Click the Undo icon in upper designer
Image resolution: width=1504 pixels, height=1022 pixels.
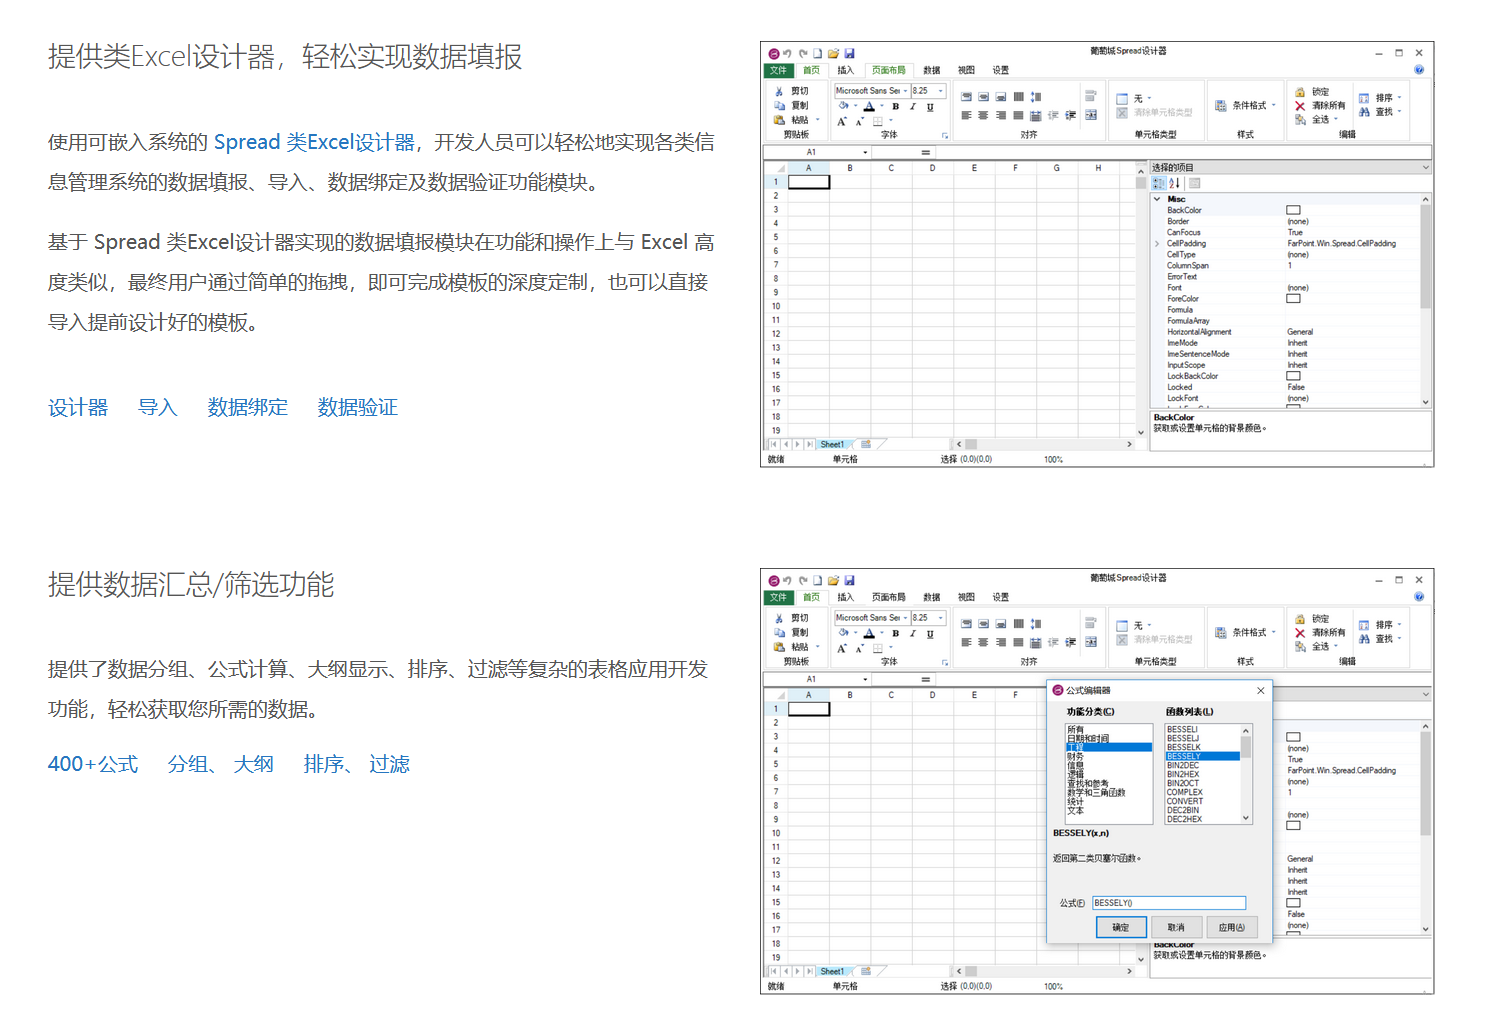pyautogui.click(x=787, y=53)
